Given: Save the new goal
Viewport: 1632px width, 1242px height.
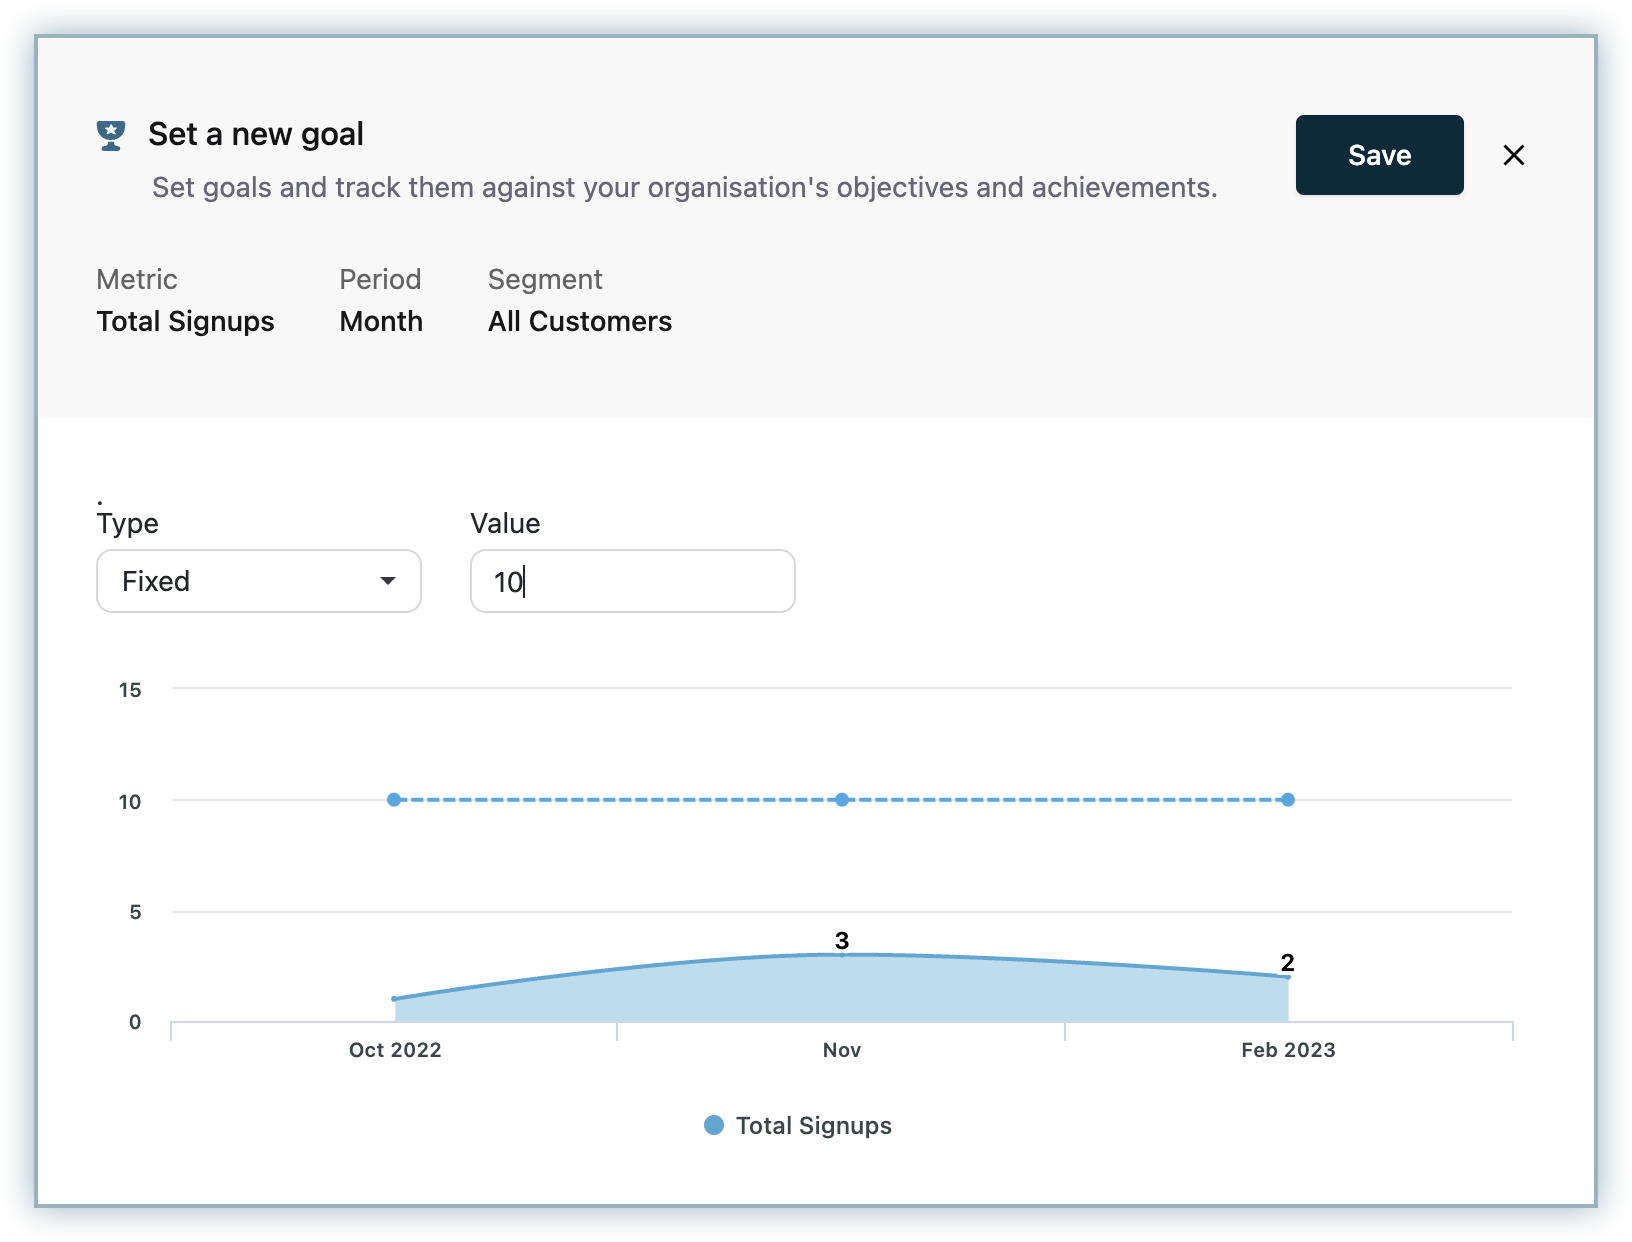Looking at the screenshot, I should (1379, 155).
